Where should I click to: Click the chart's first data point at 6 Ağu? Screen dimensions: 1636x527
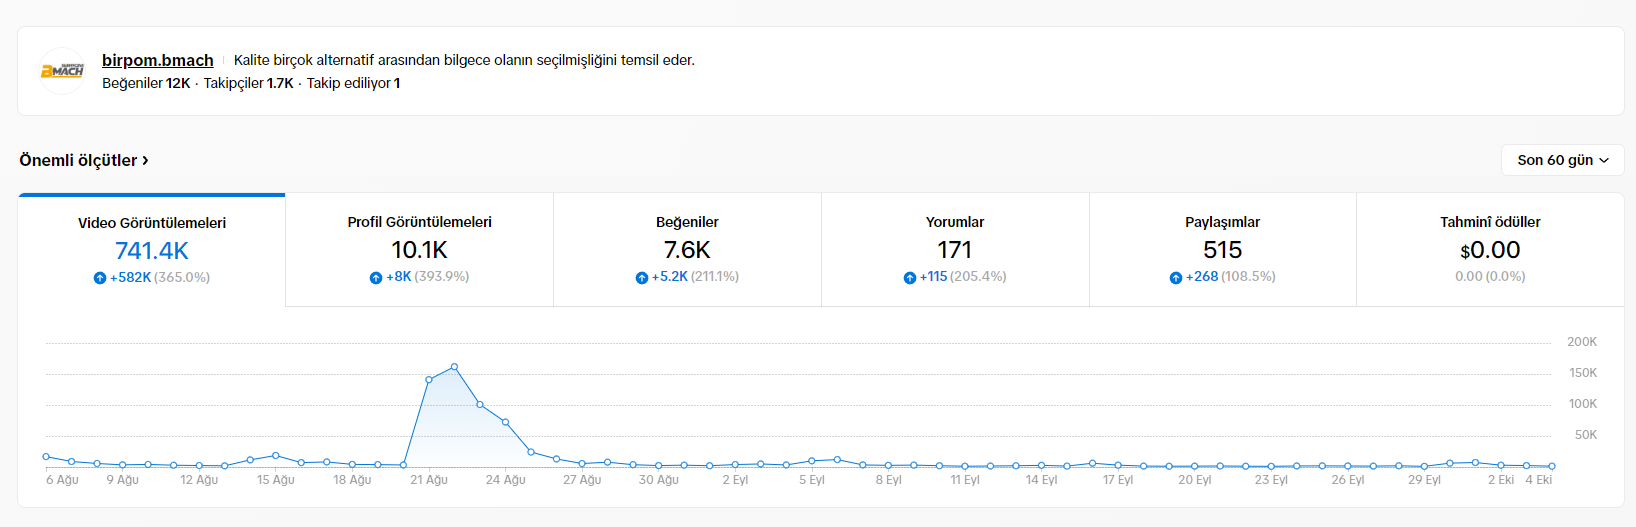click(46, 457)
